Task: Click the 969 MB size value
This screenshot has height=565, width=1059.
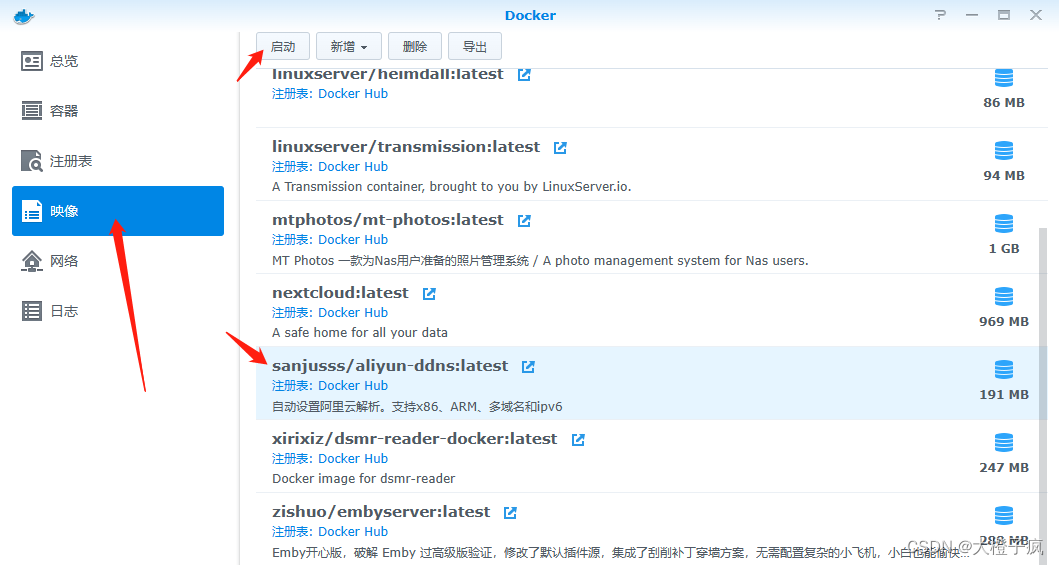Action: pyautogui.click(x=1004, y=322)
